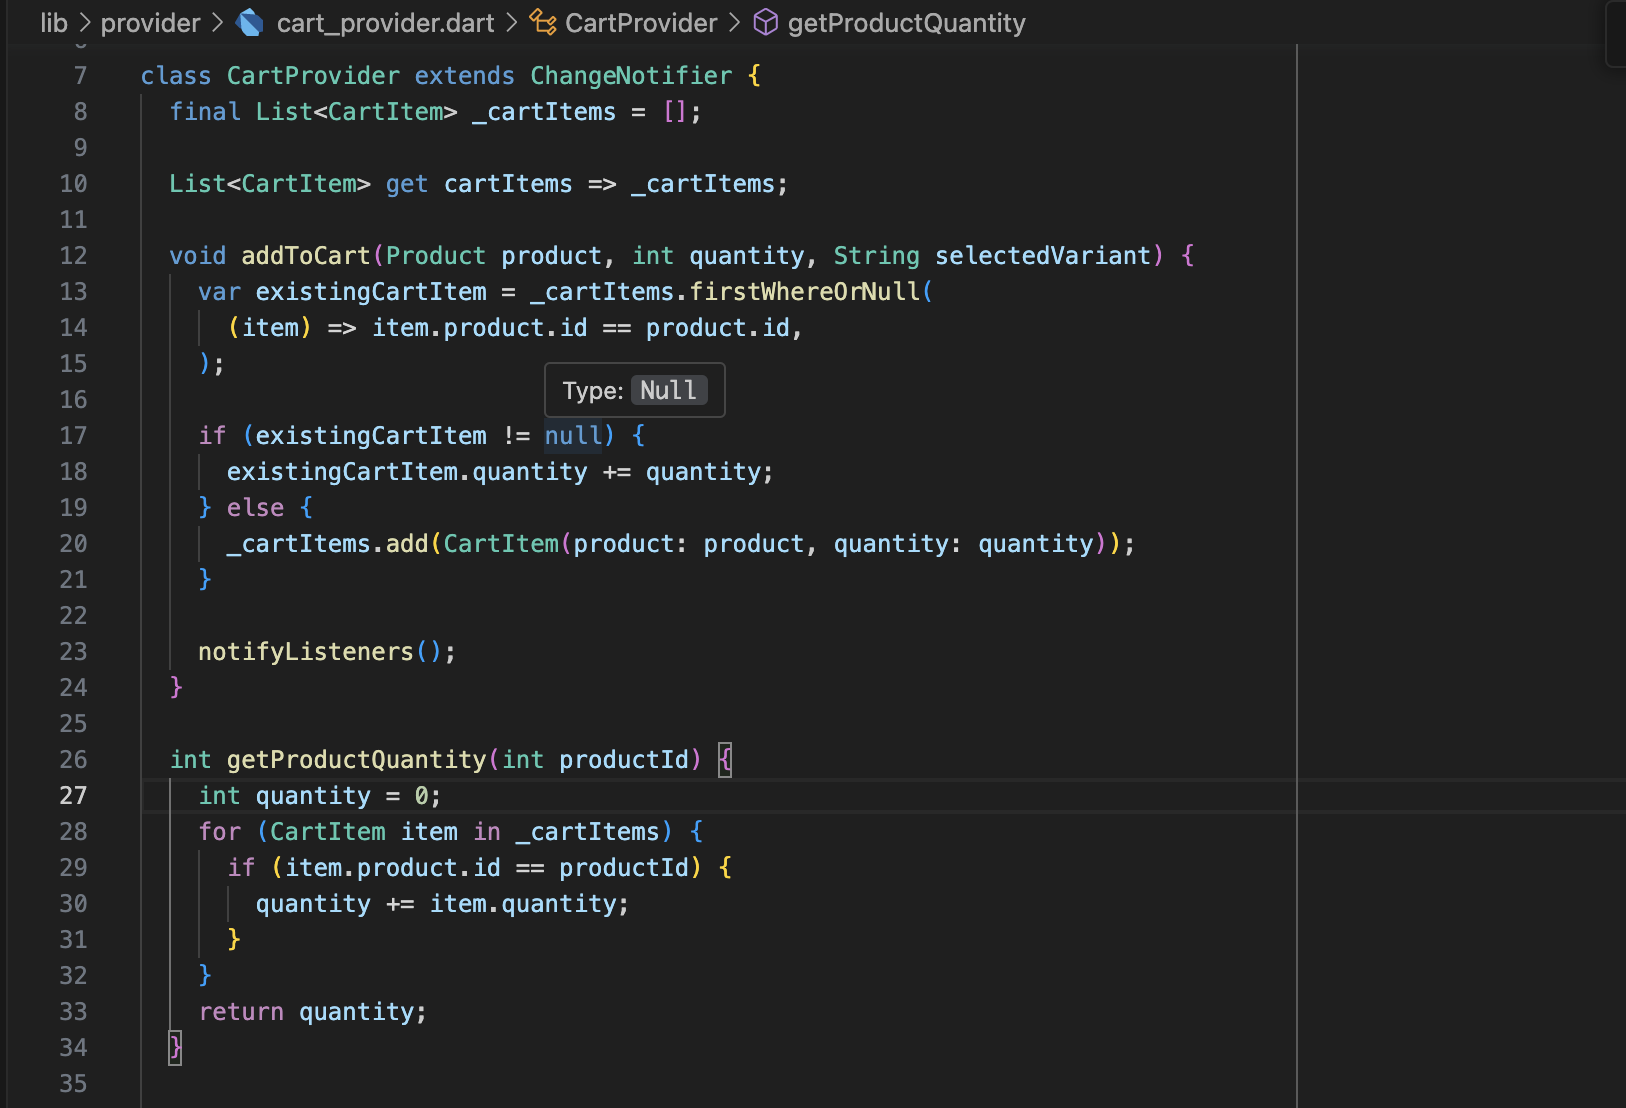Viewport: 1626px width, 1108px height.
Task: Click the 'addToCart' method name
Action: click(306, 256)
